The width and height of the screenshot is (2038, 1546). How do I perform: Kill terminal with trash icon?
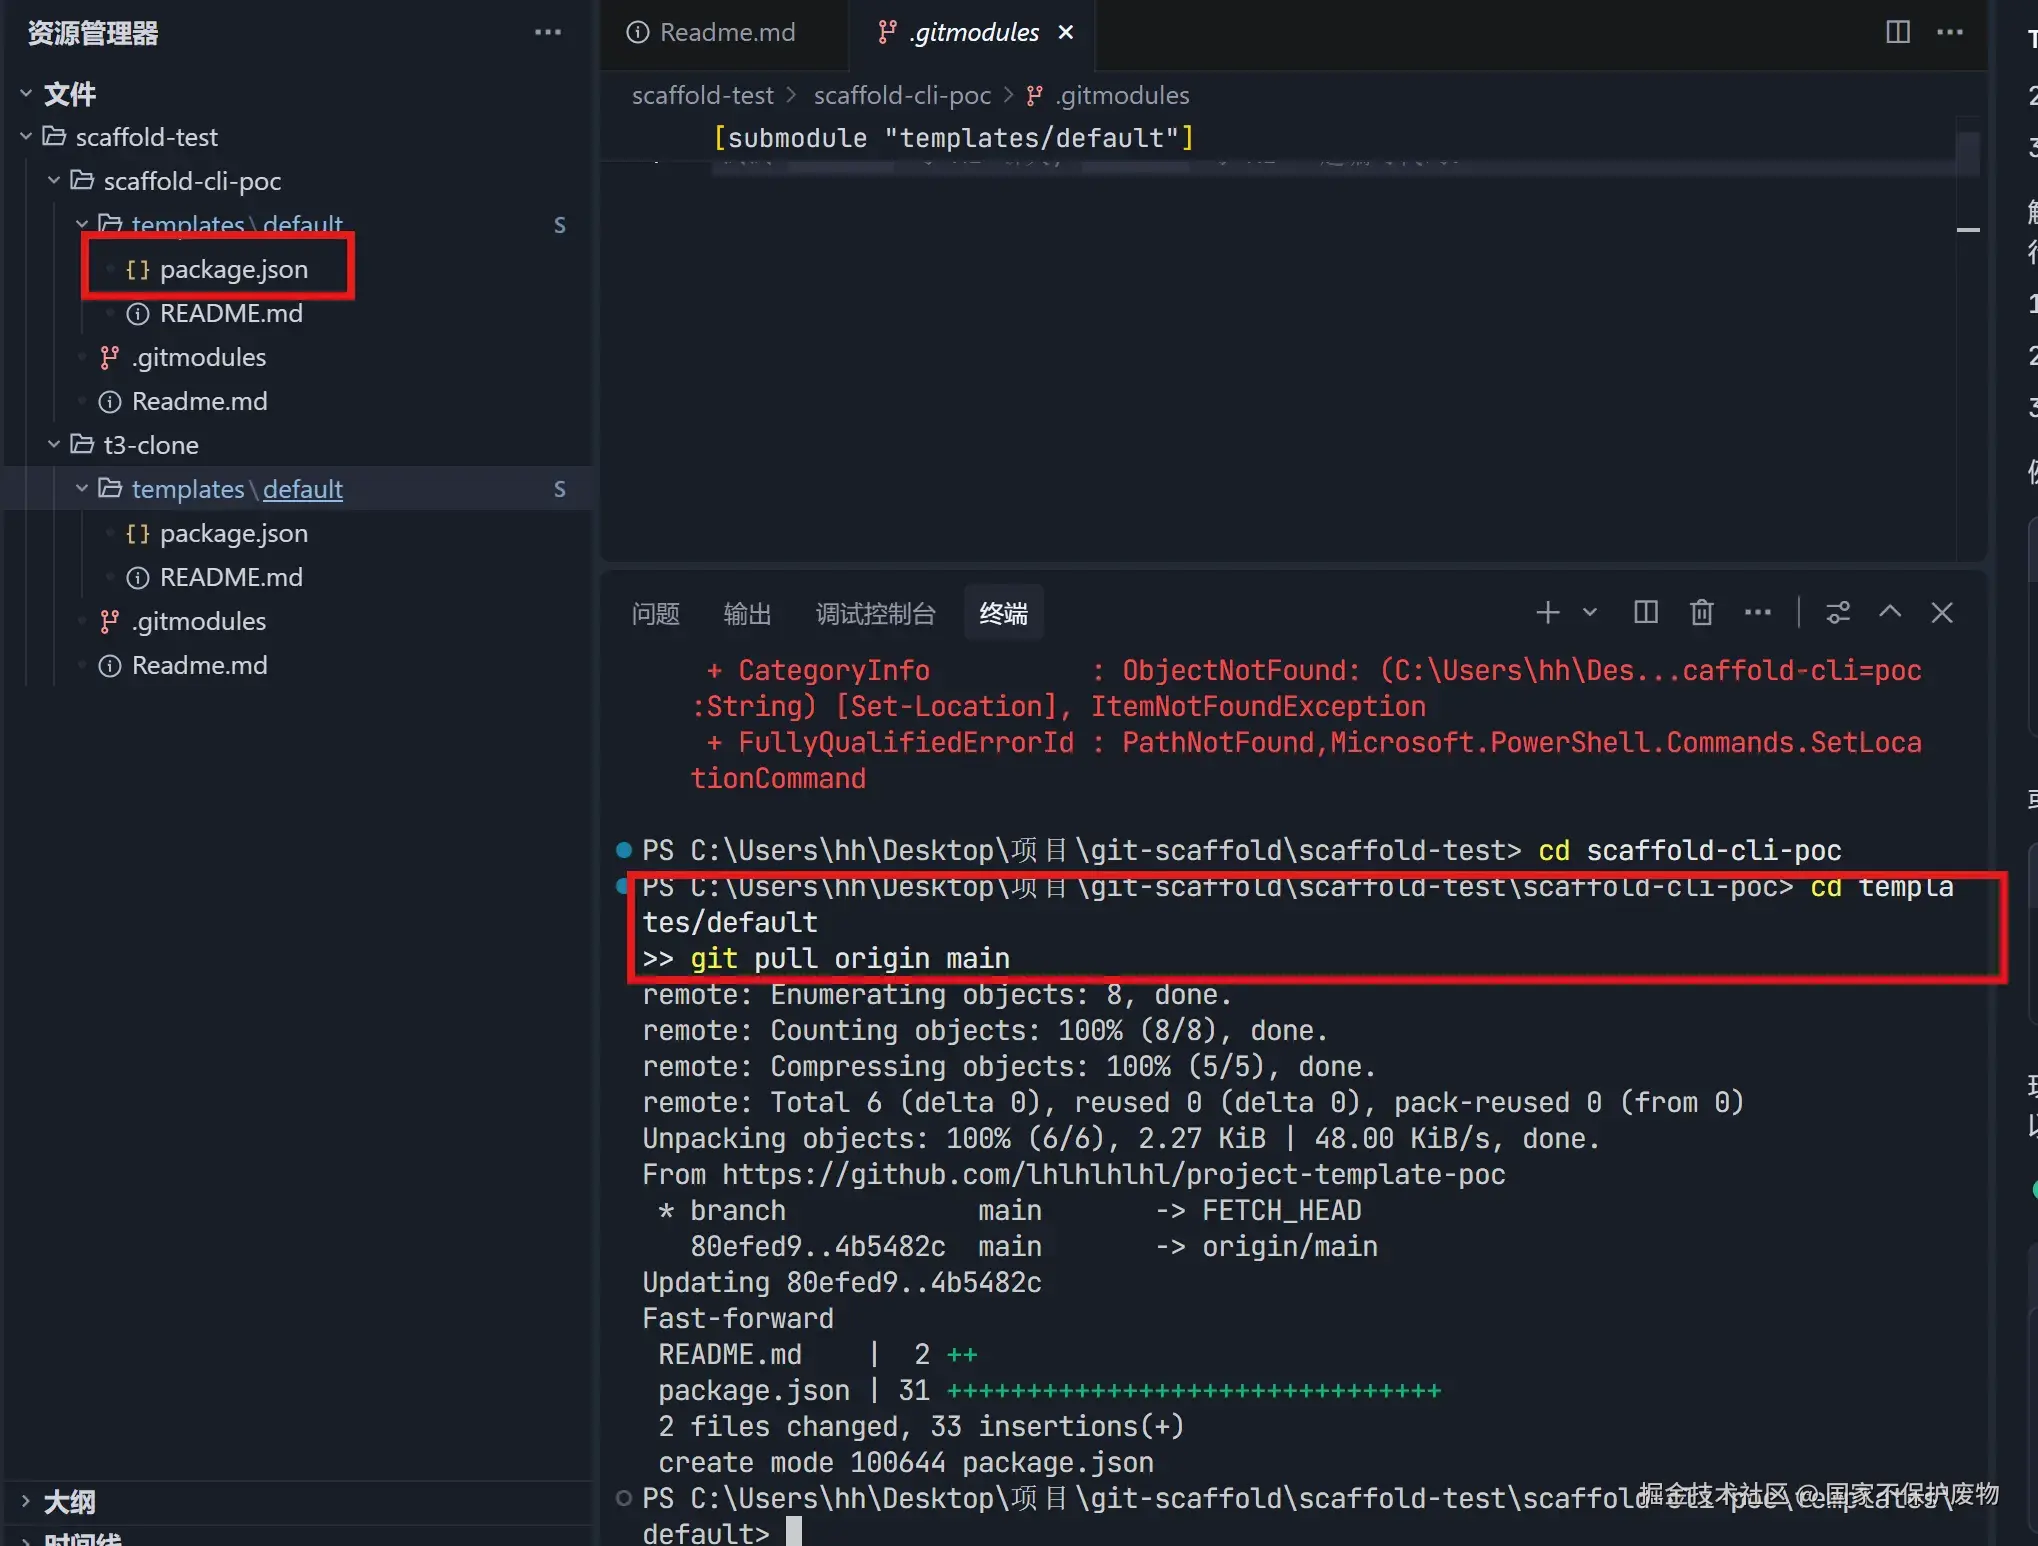point(1701,612)
